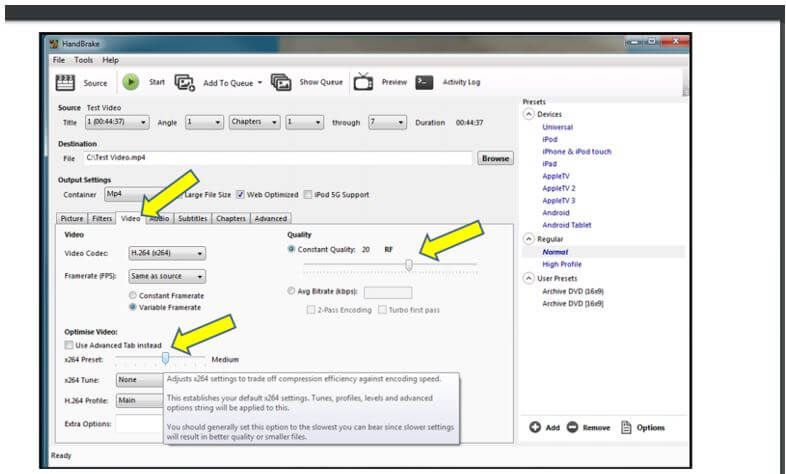Enable the Web Optimized checkbox
The height and width of the screenshot is (474, 786).
pyautogui.click(x=240, y=194)
